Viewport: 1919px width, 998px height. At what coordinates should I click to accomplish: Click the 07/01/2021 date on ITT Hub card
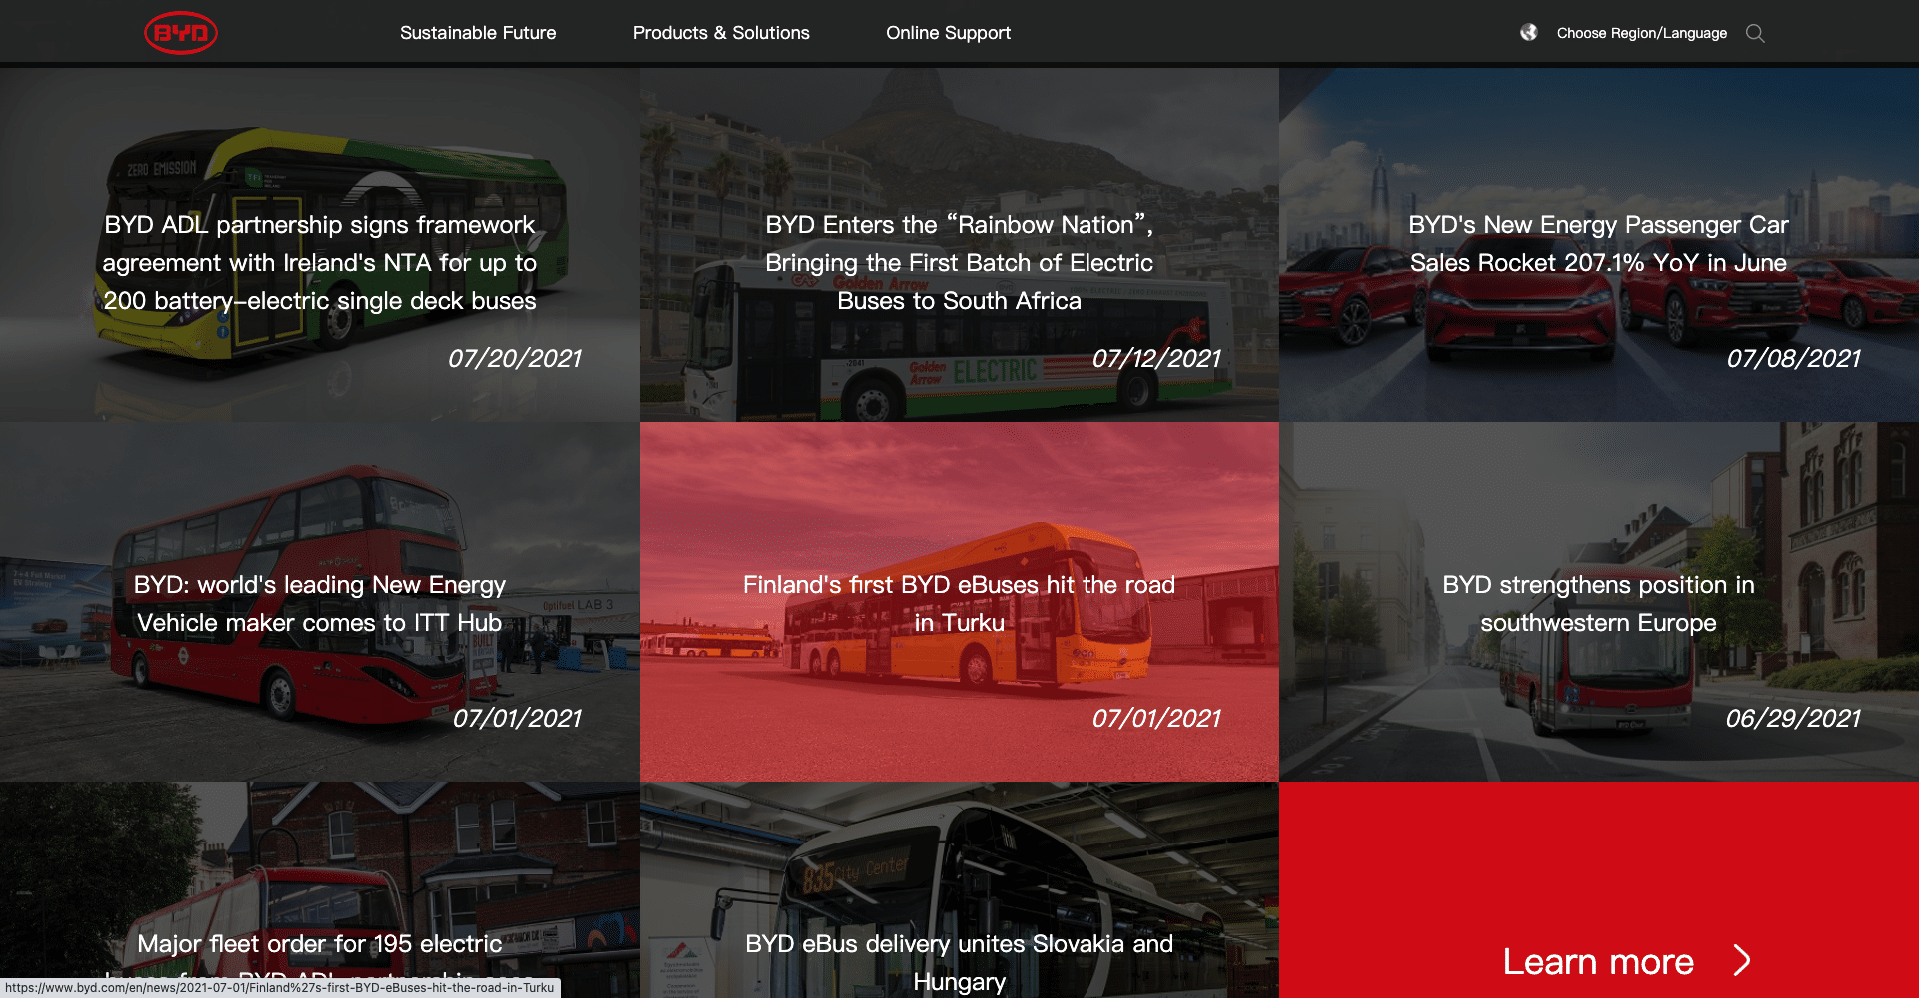[x=517, y=718]
